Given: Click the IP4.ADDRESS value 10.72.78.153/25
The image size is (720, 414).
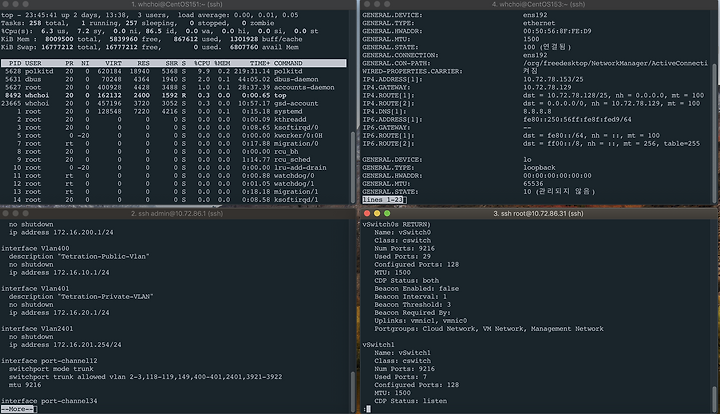Looking at the screenshot, I should [553, 79].
